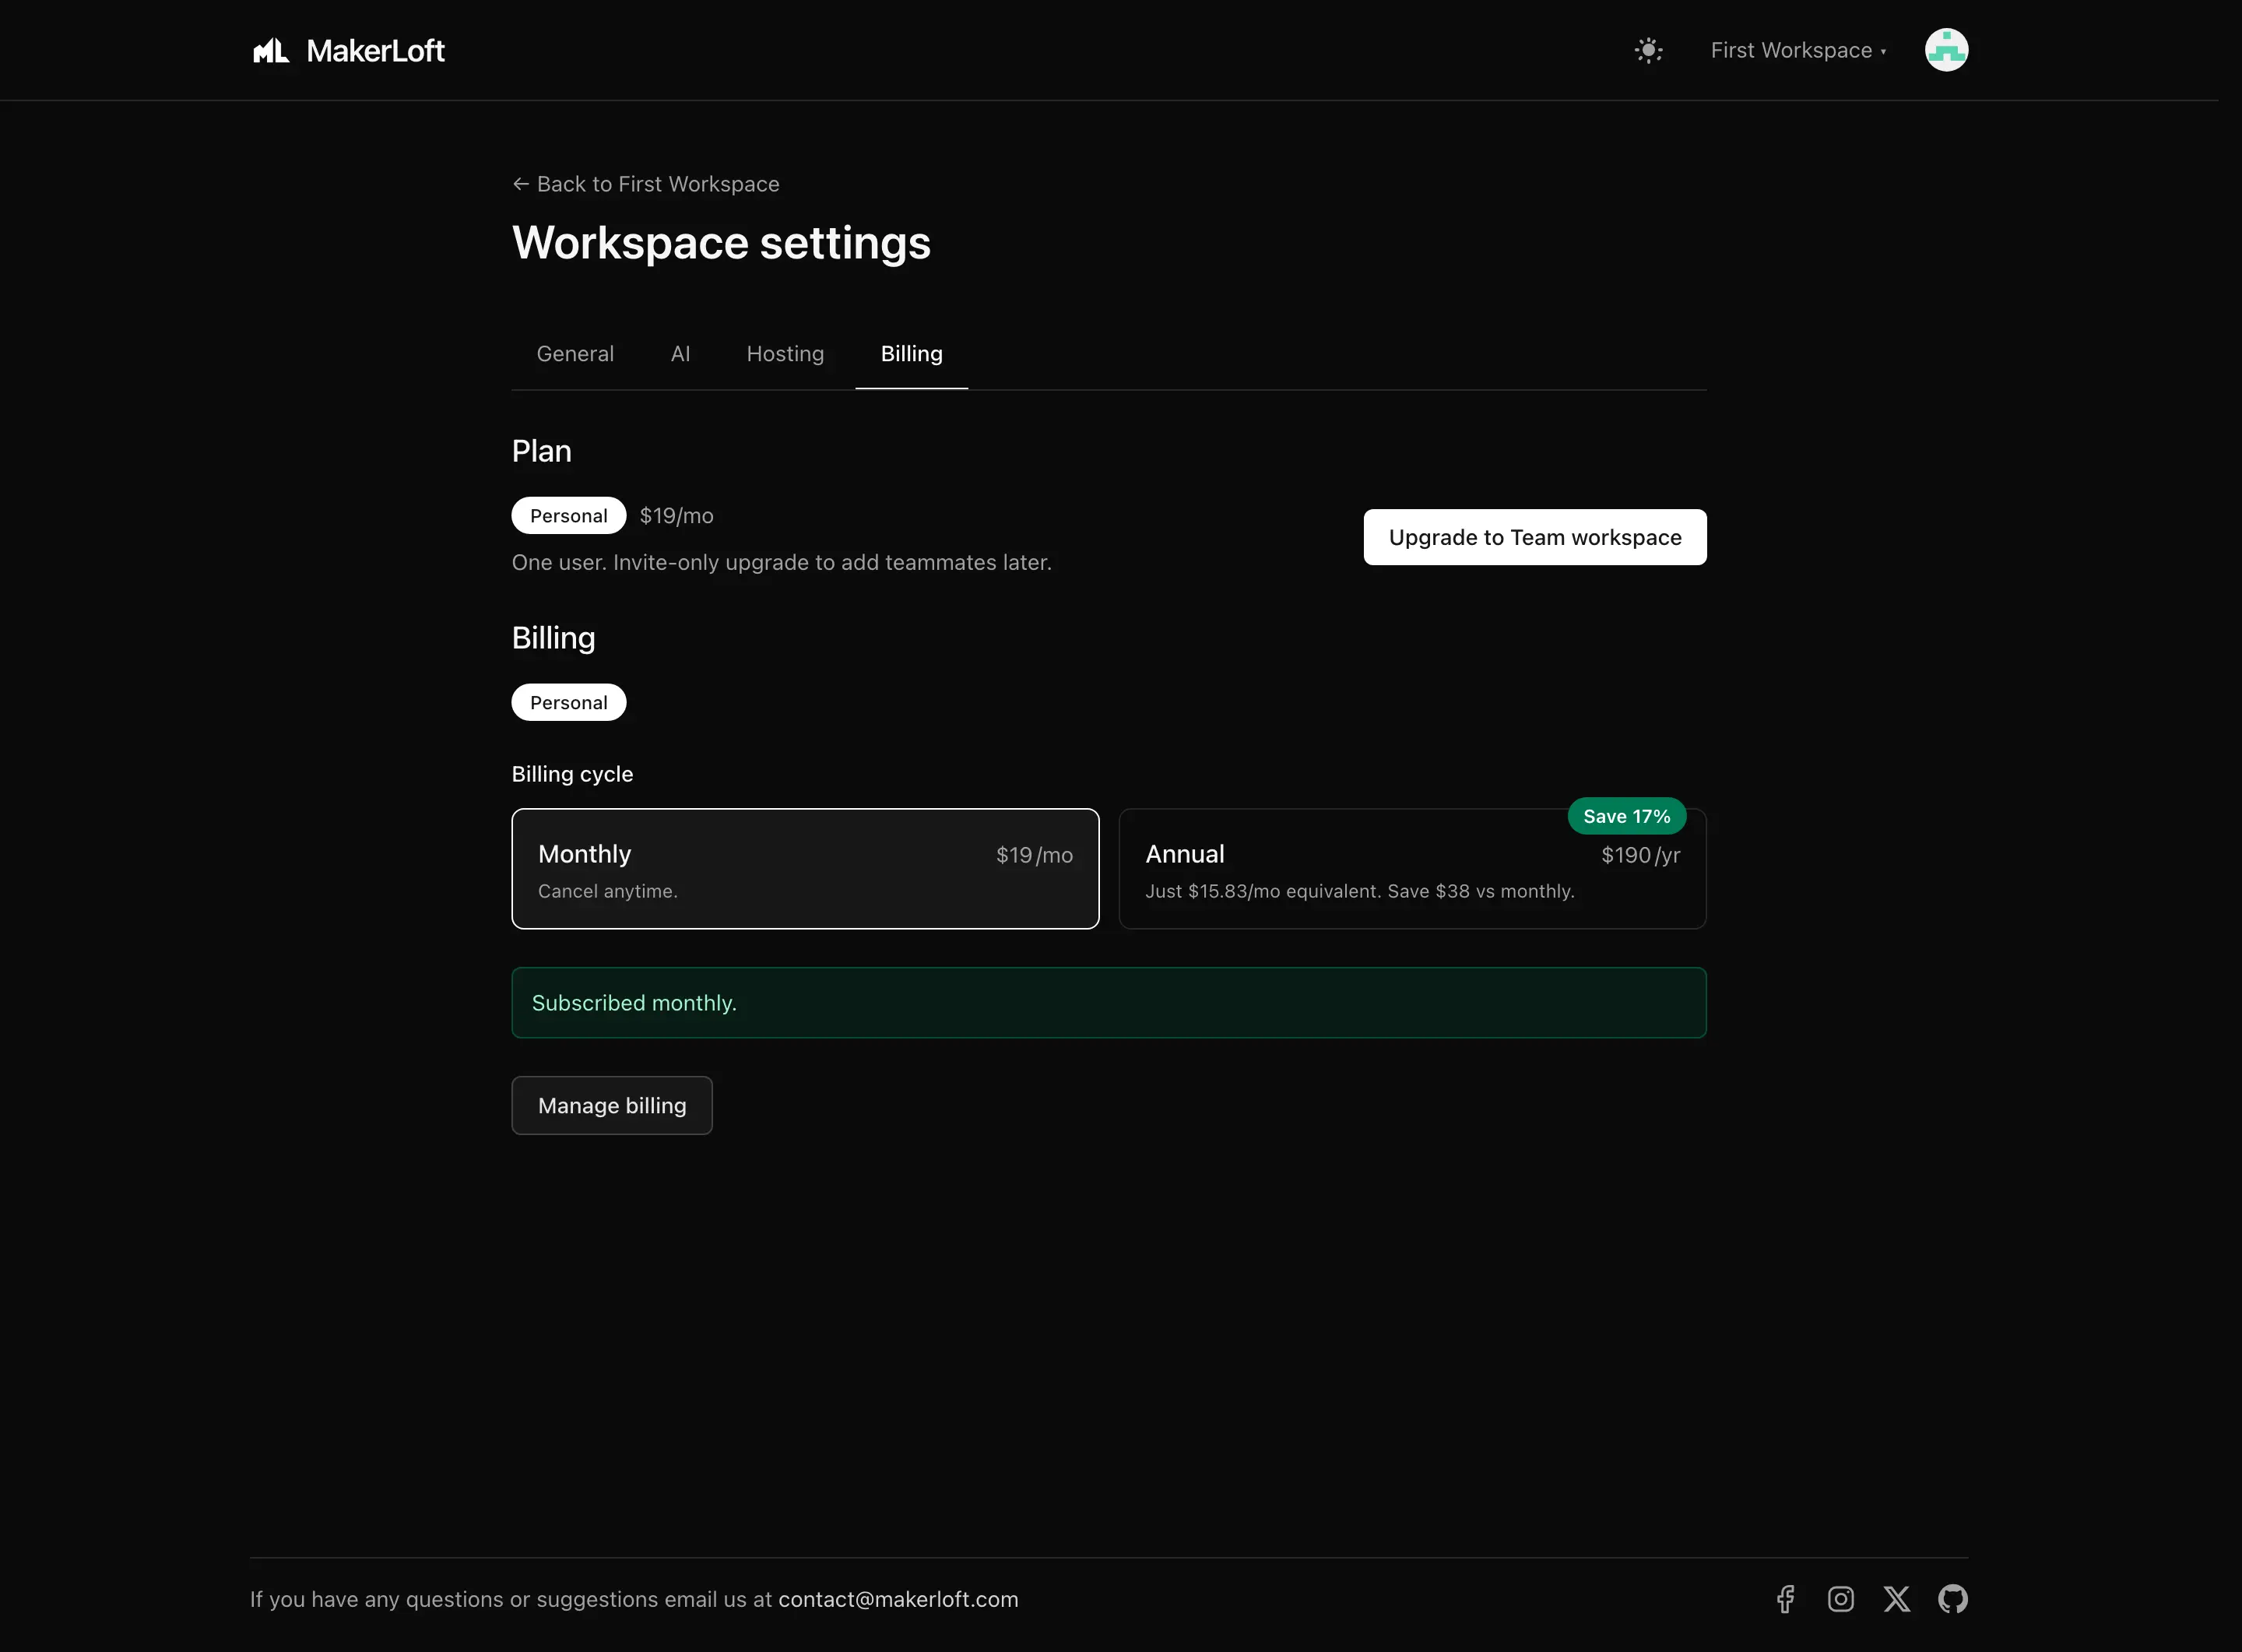Toggle the light/dark theme sun icon
The width and height of the screenshot is (2242, 1652).
tap(1648, 50)
